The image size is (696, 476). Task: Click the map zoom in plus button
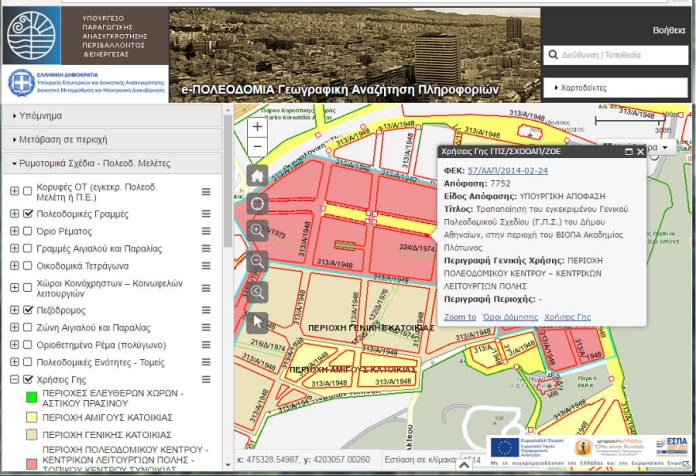coord(258,127)
